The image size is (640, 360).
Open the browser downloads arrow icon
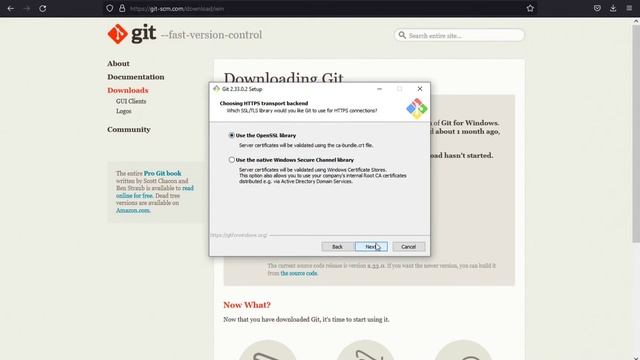pos(613,8)
